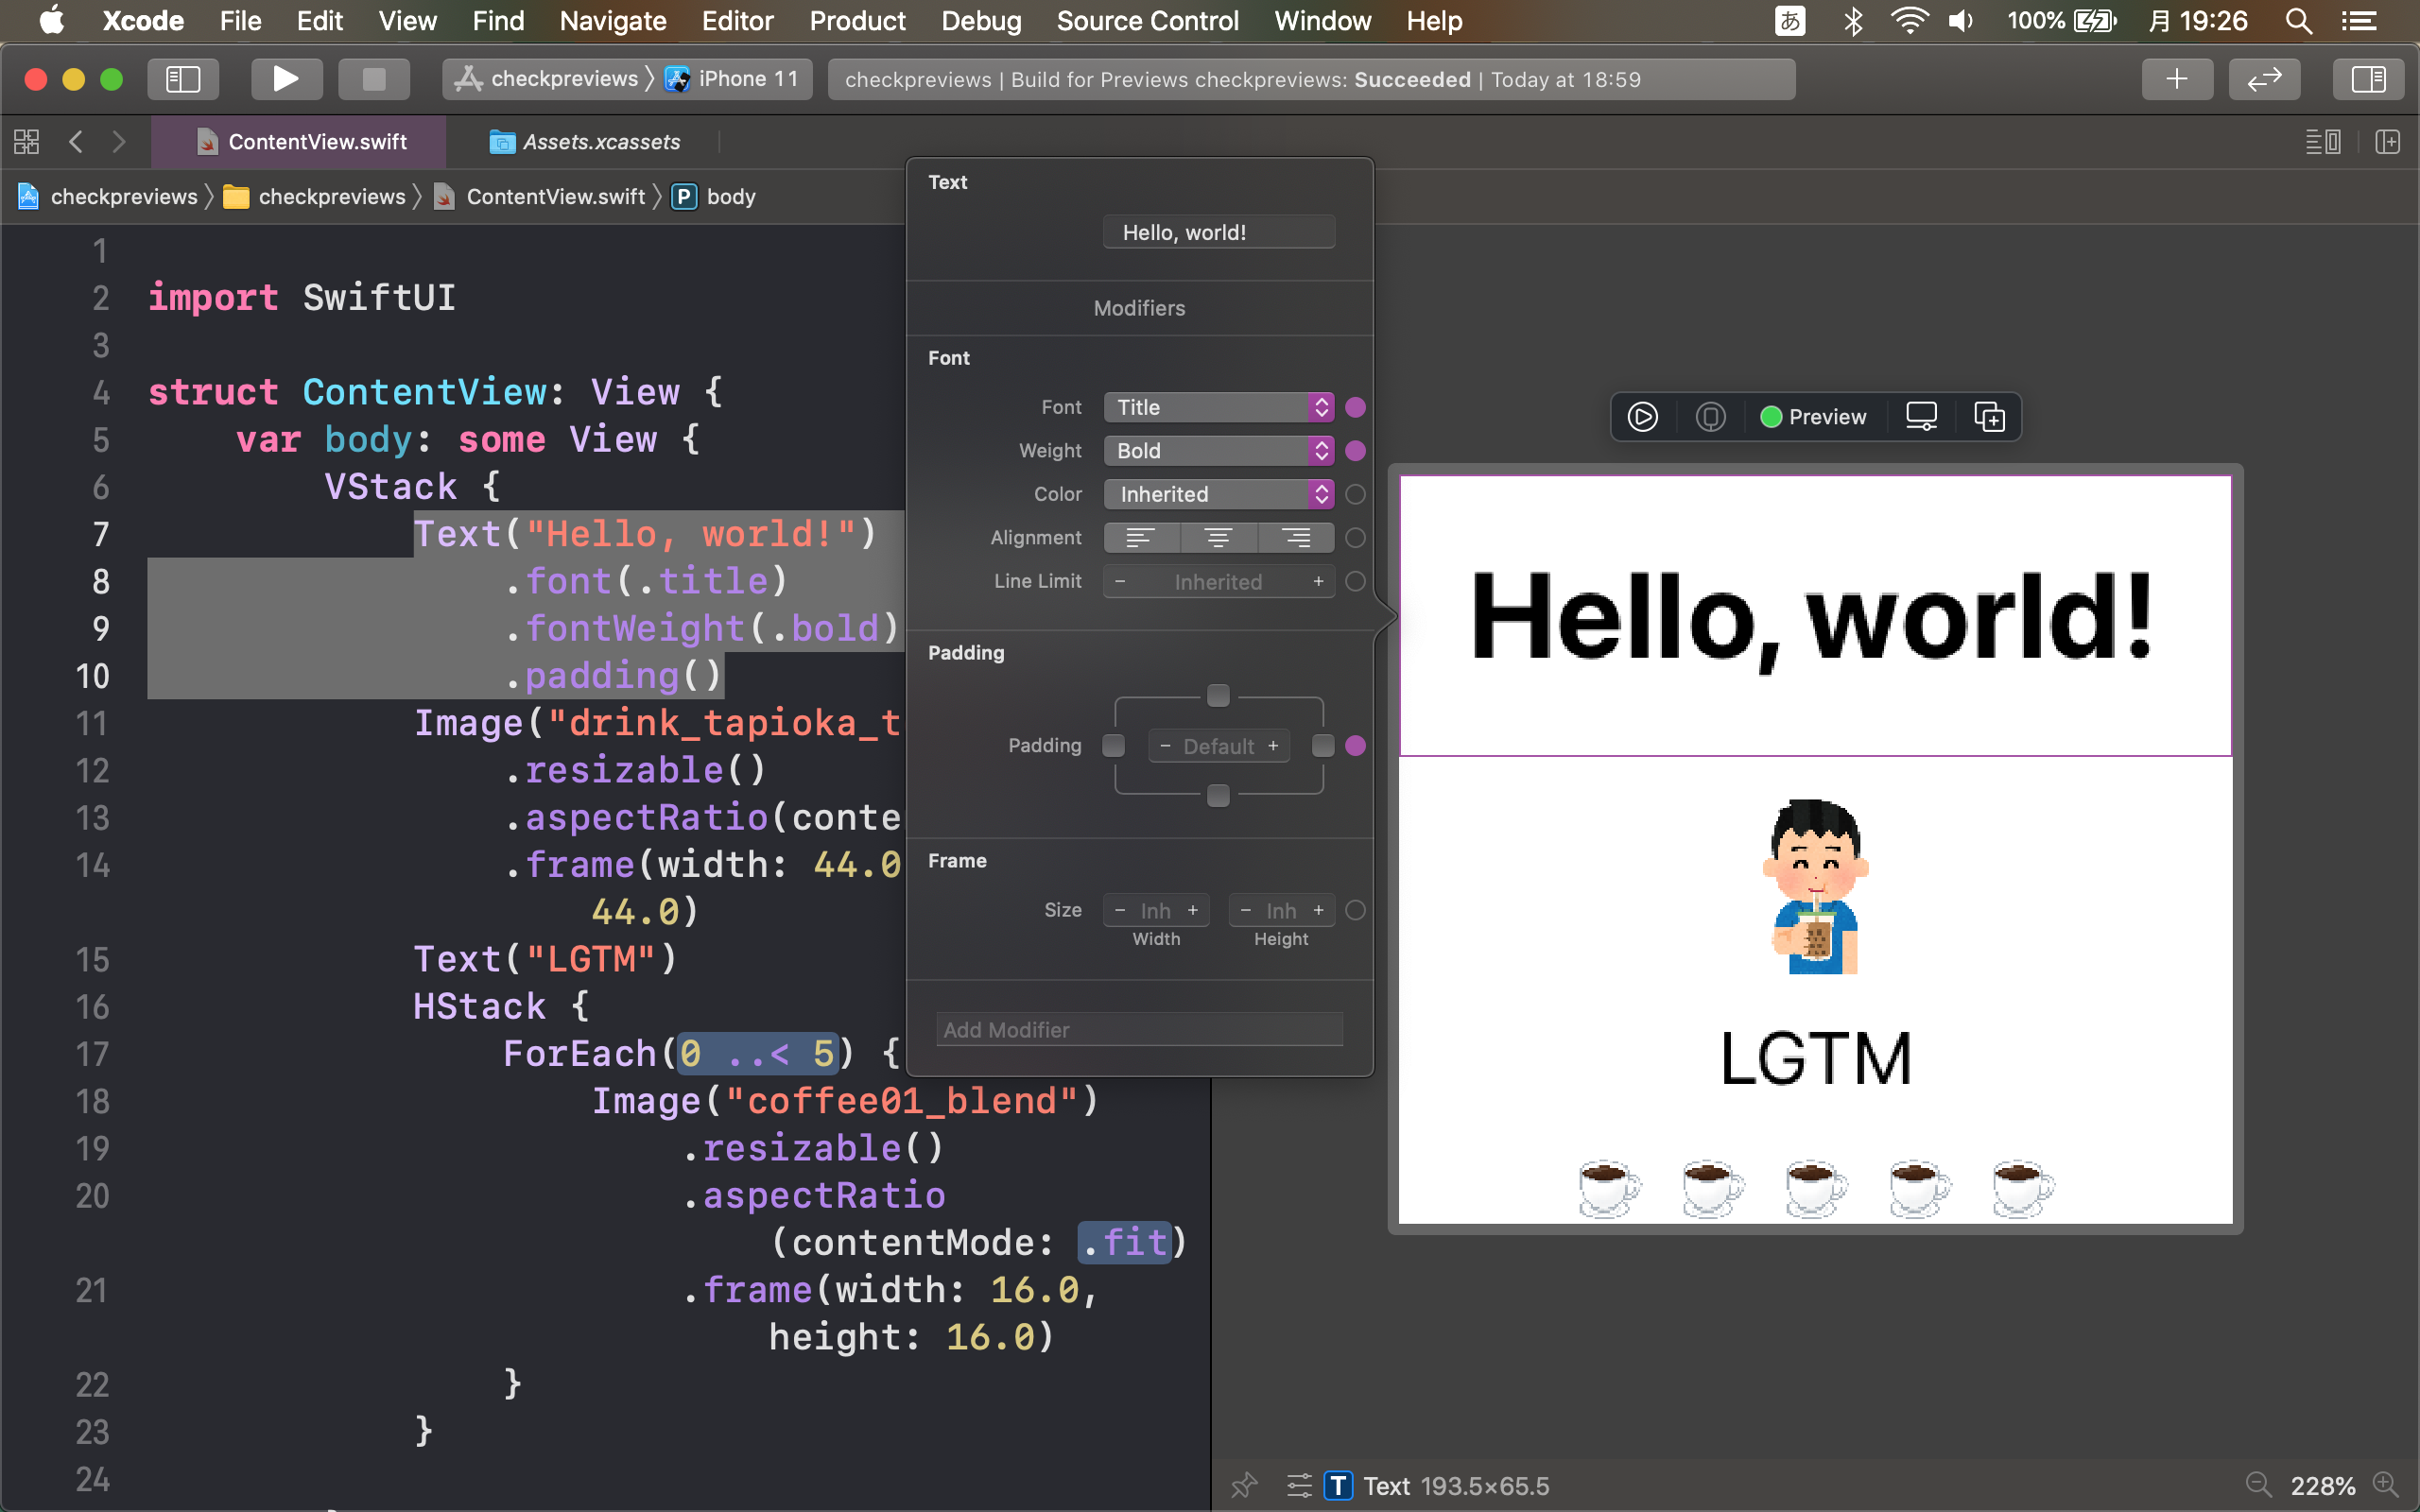The image size is (2420, 1512).
Task: Click the code review arrows icon
Action: tap(2263, 79)
